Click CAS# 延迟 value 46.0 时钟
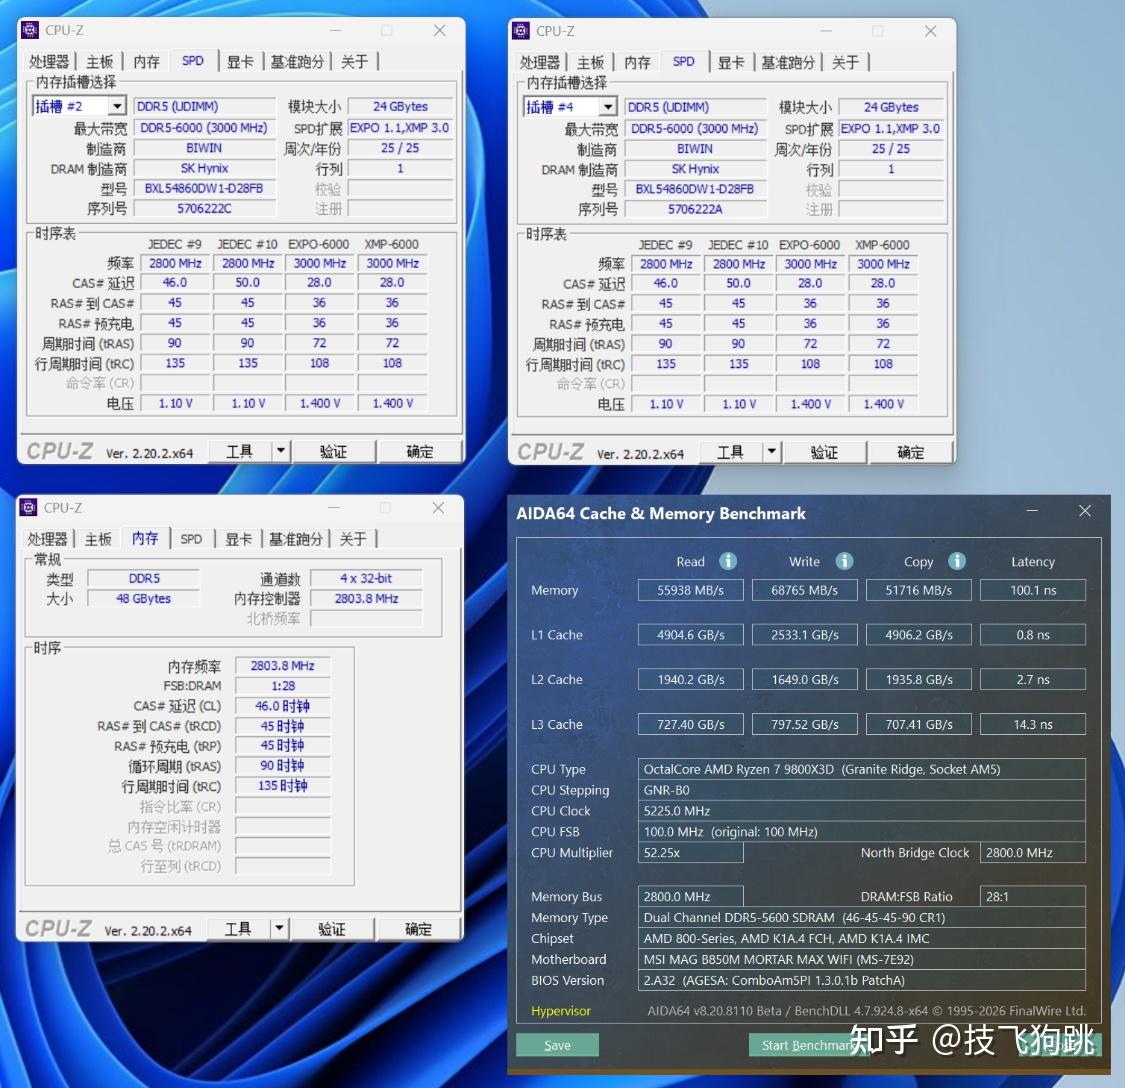 pyautogui.click(x=283, y=705)
